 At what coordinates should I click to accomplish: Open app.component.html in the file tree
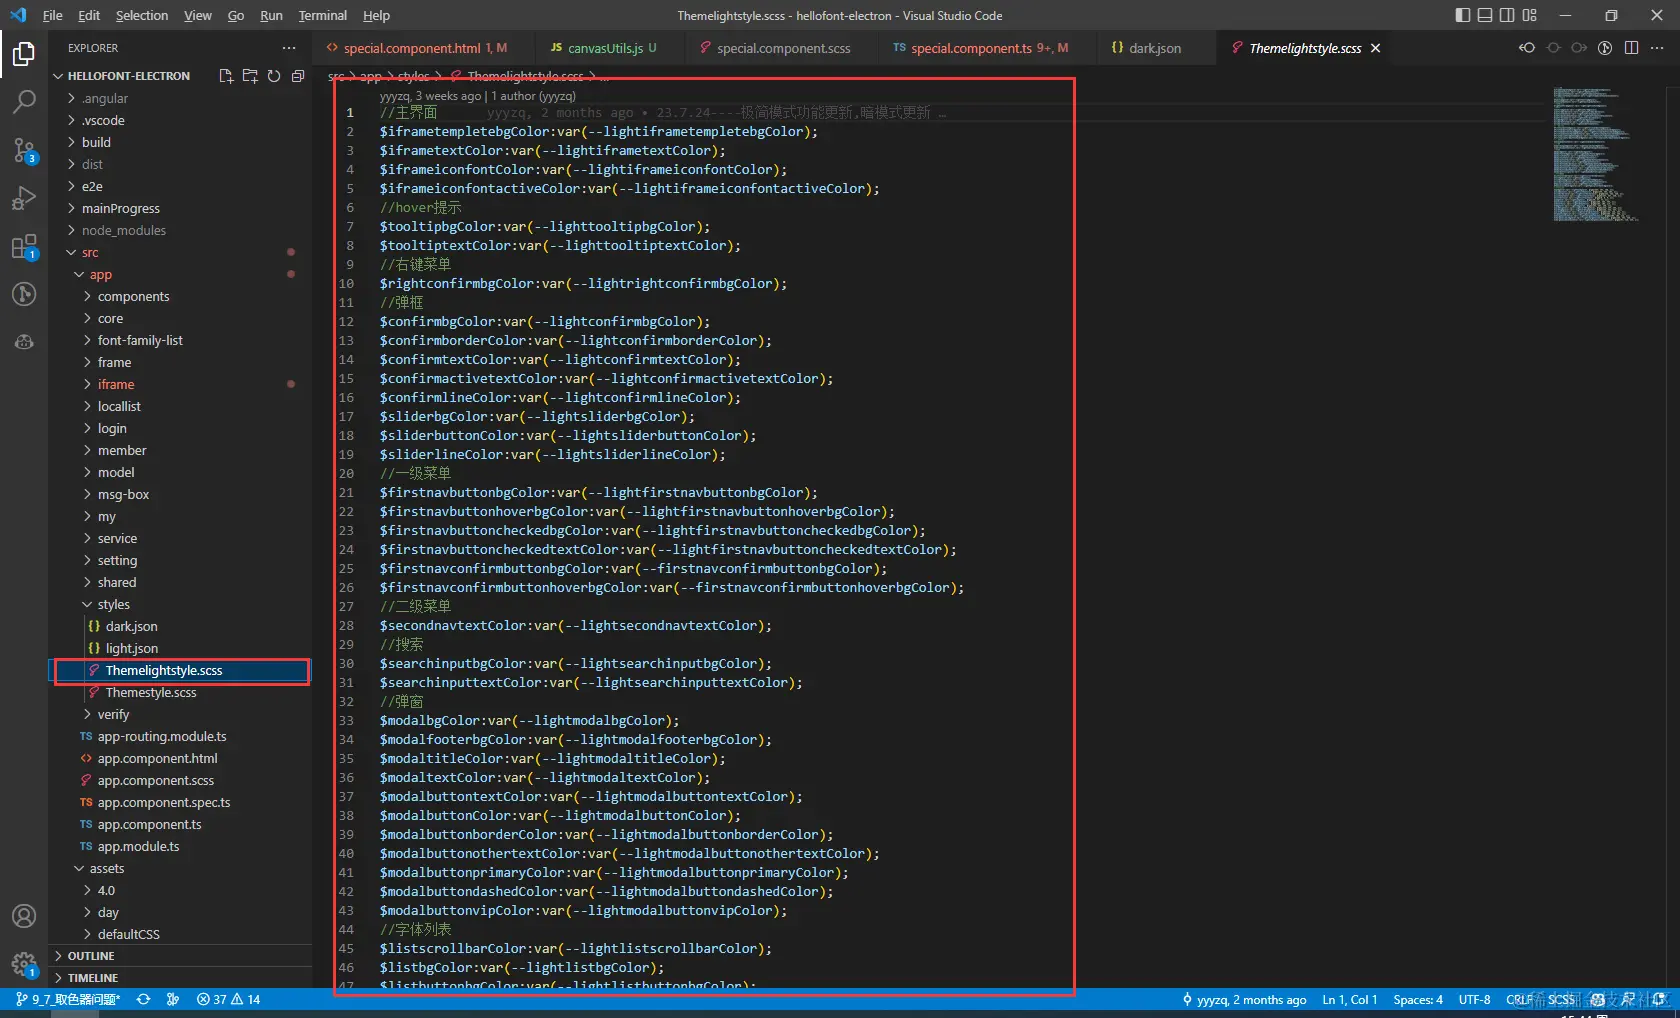[x=157, y=758]
